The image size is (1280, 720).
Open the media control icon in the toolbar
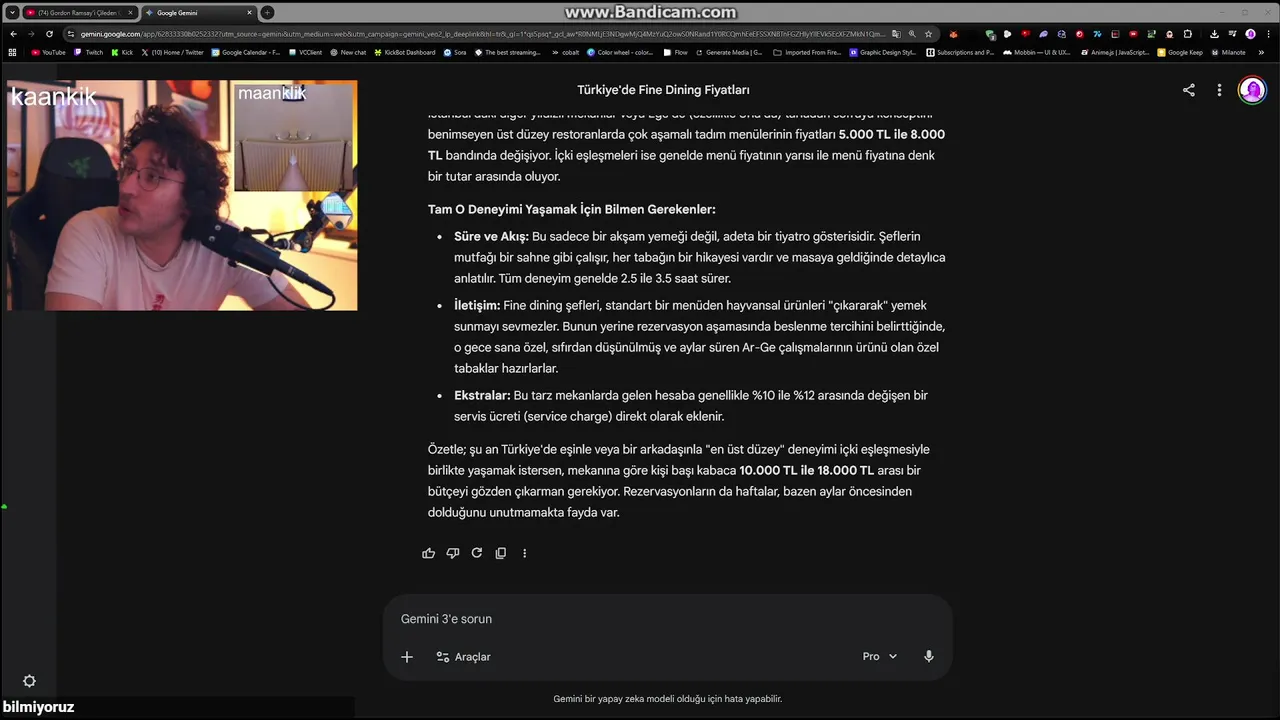pos(1232,34)
